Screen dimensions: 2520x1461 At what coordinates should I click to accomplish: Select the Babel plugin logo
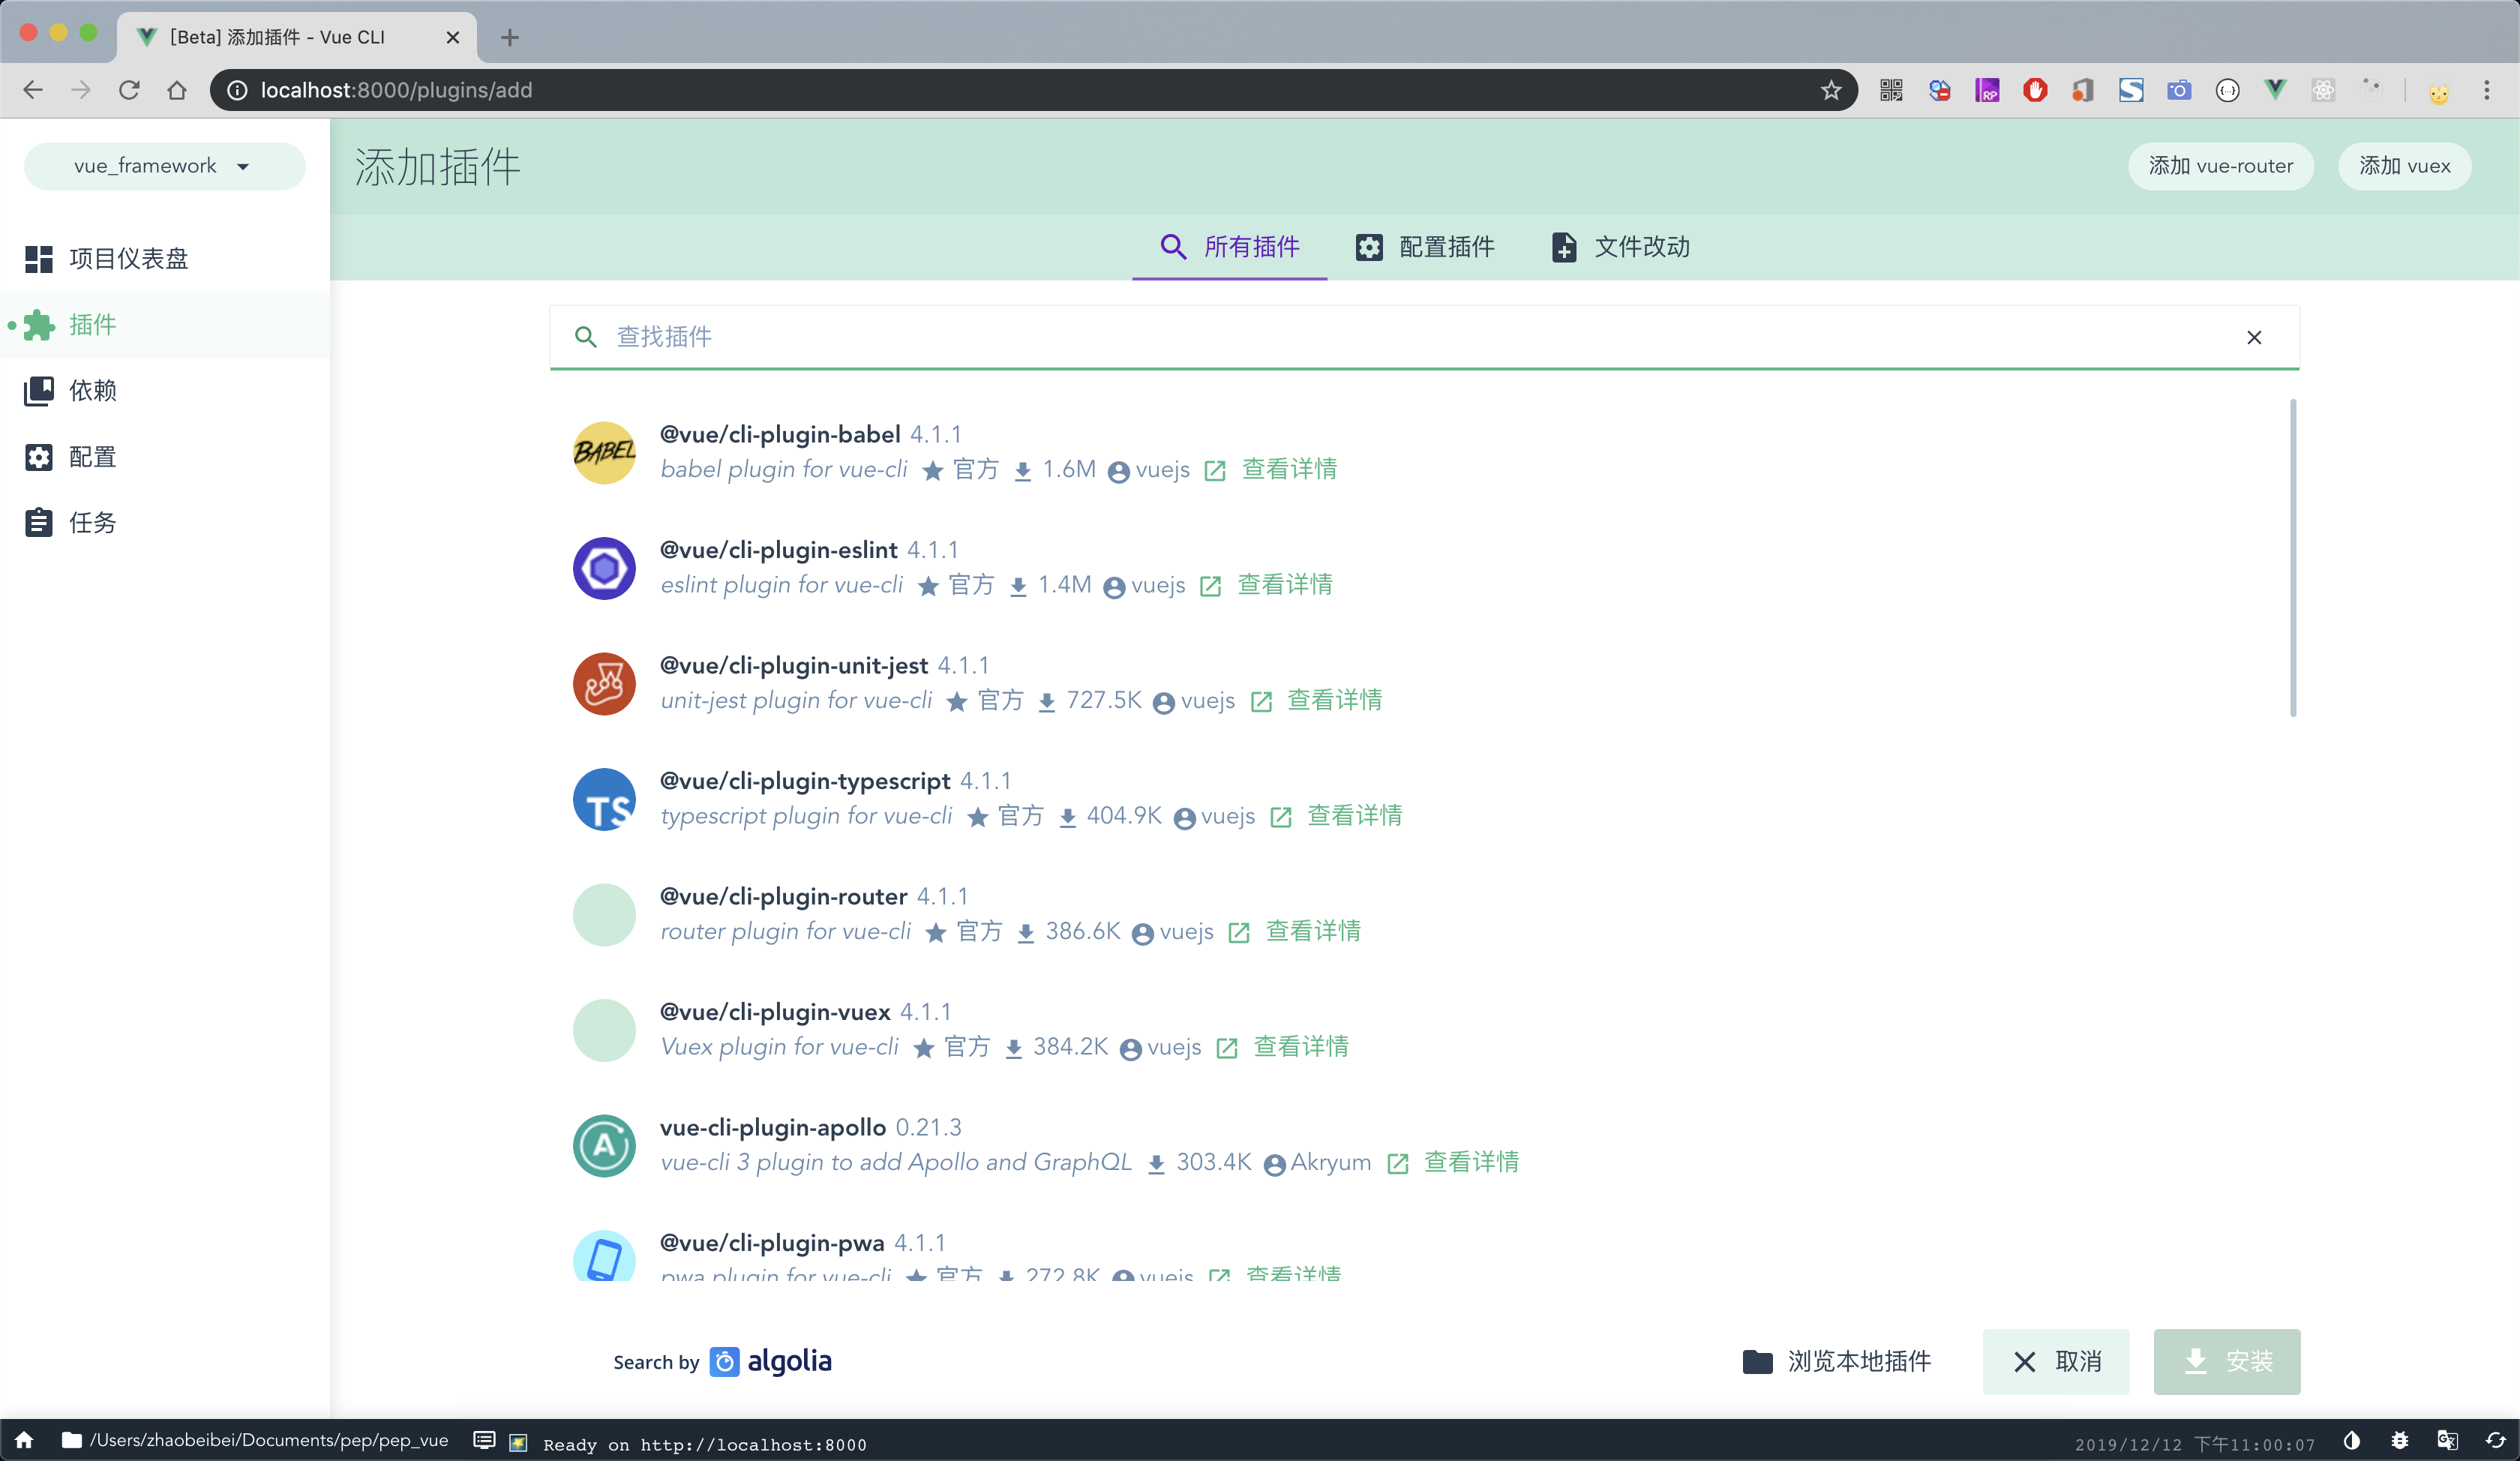604,453
